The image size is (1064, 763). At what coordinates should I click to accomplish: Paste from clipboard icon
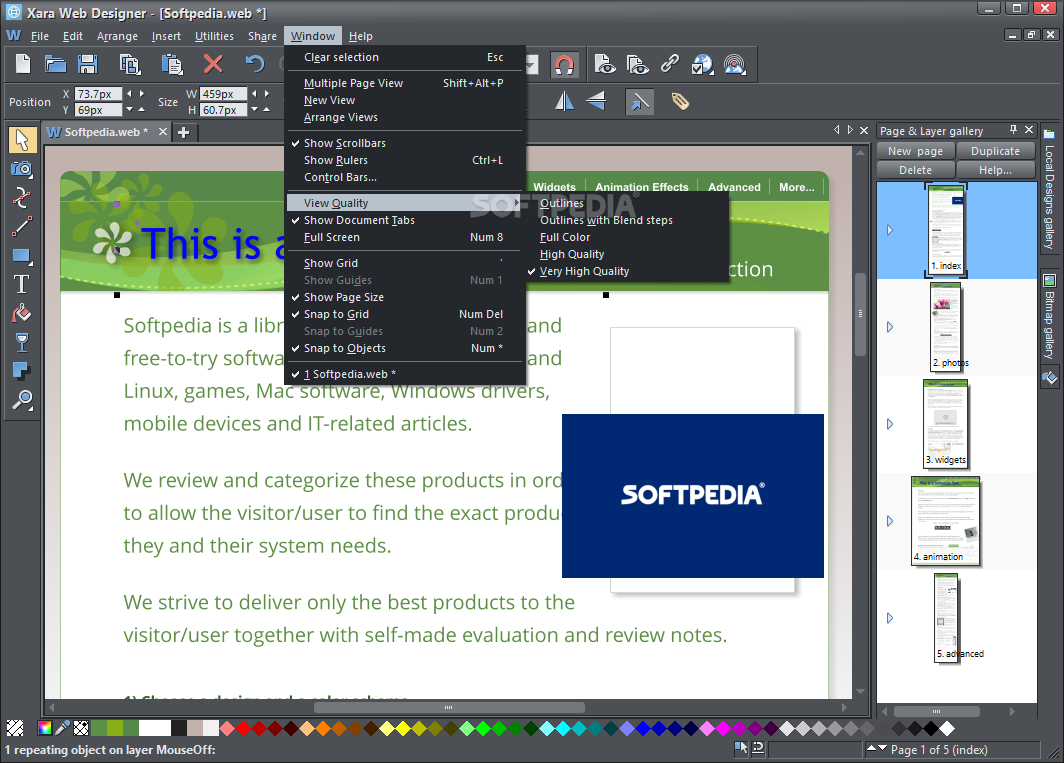[x=172, y=64]
